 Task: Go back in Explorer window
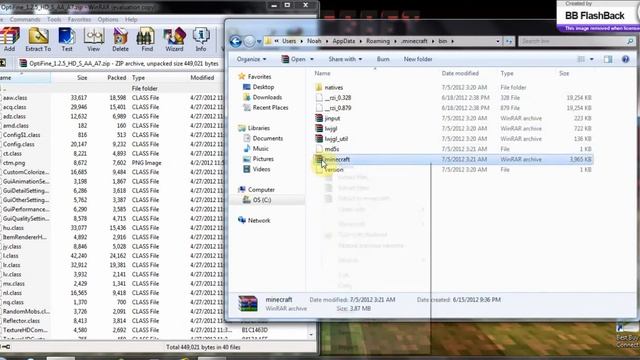236,41
